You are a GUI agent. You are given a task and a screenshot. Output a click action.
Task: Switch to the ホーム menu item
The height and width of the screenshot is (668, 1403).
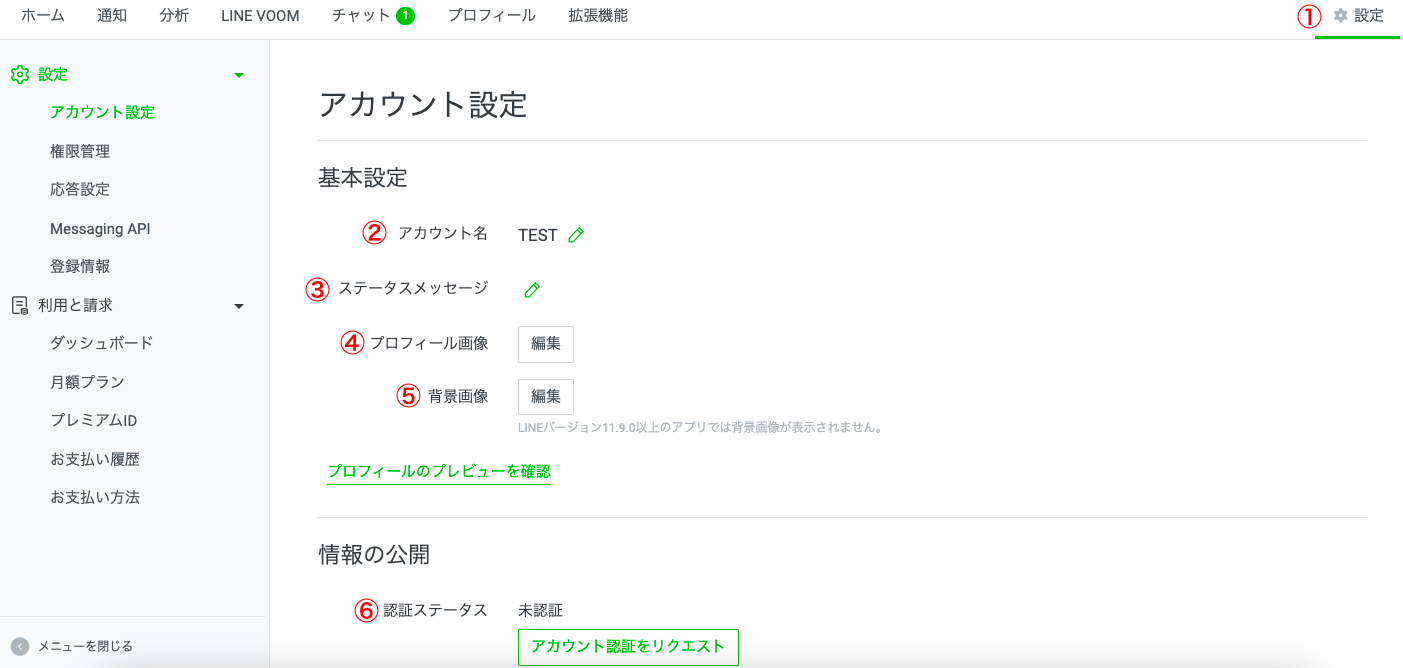[42, 15]
